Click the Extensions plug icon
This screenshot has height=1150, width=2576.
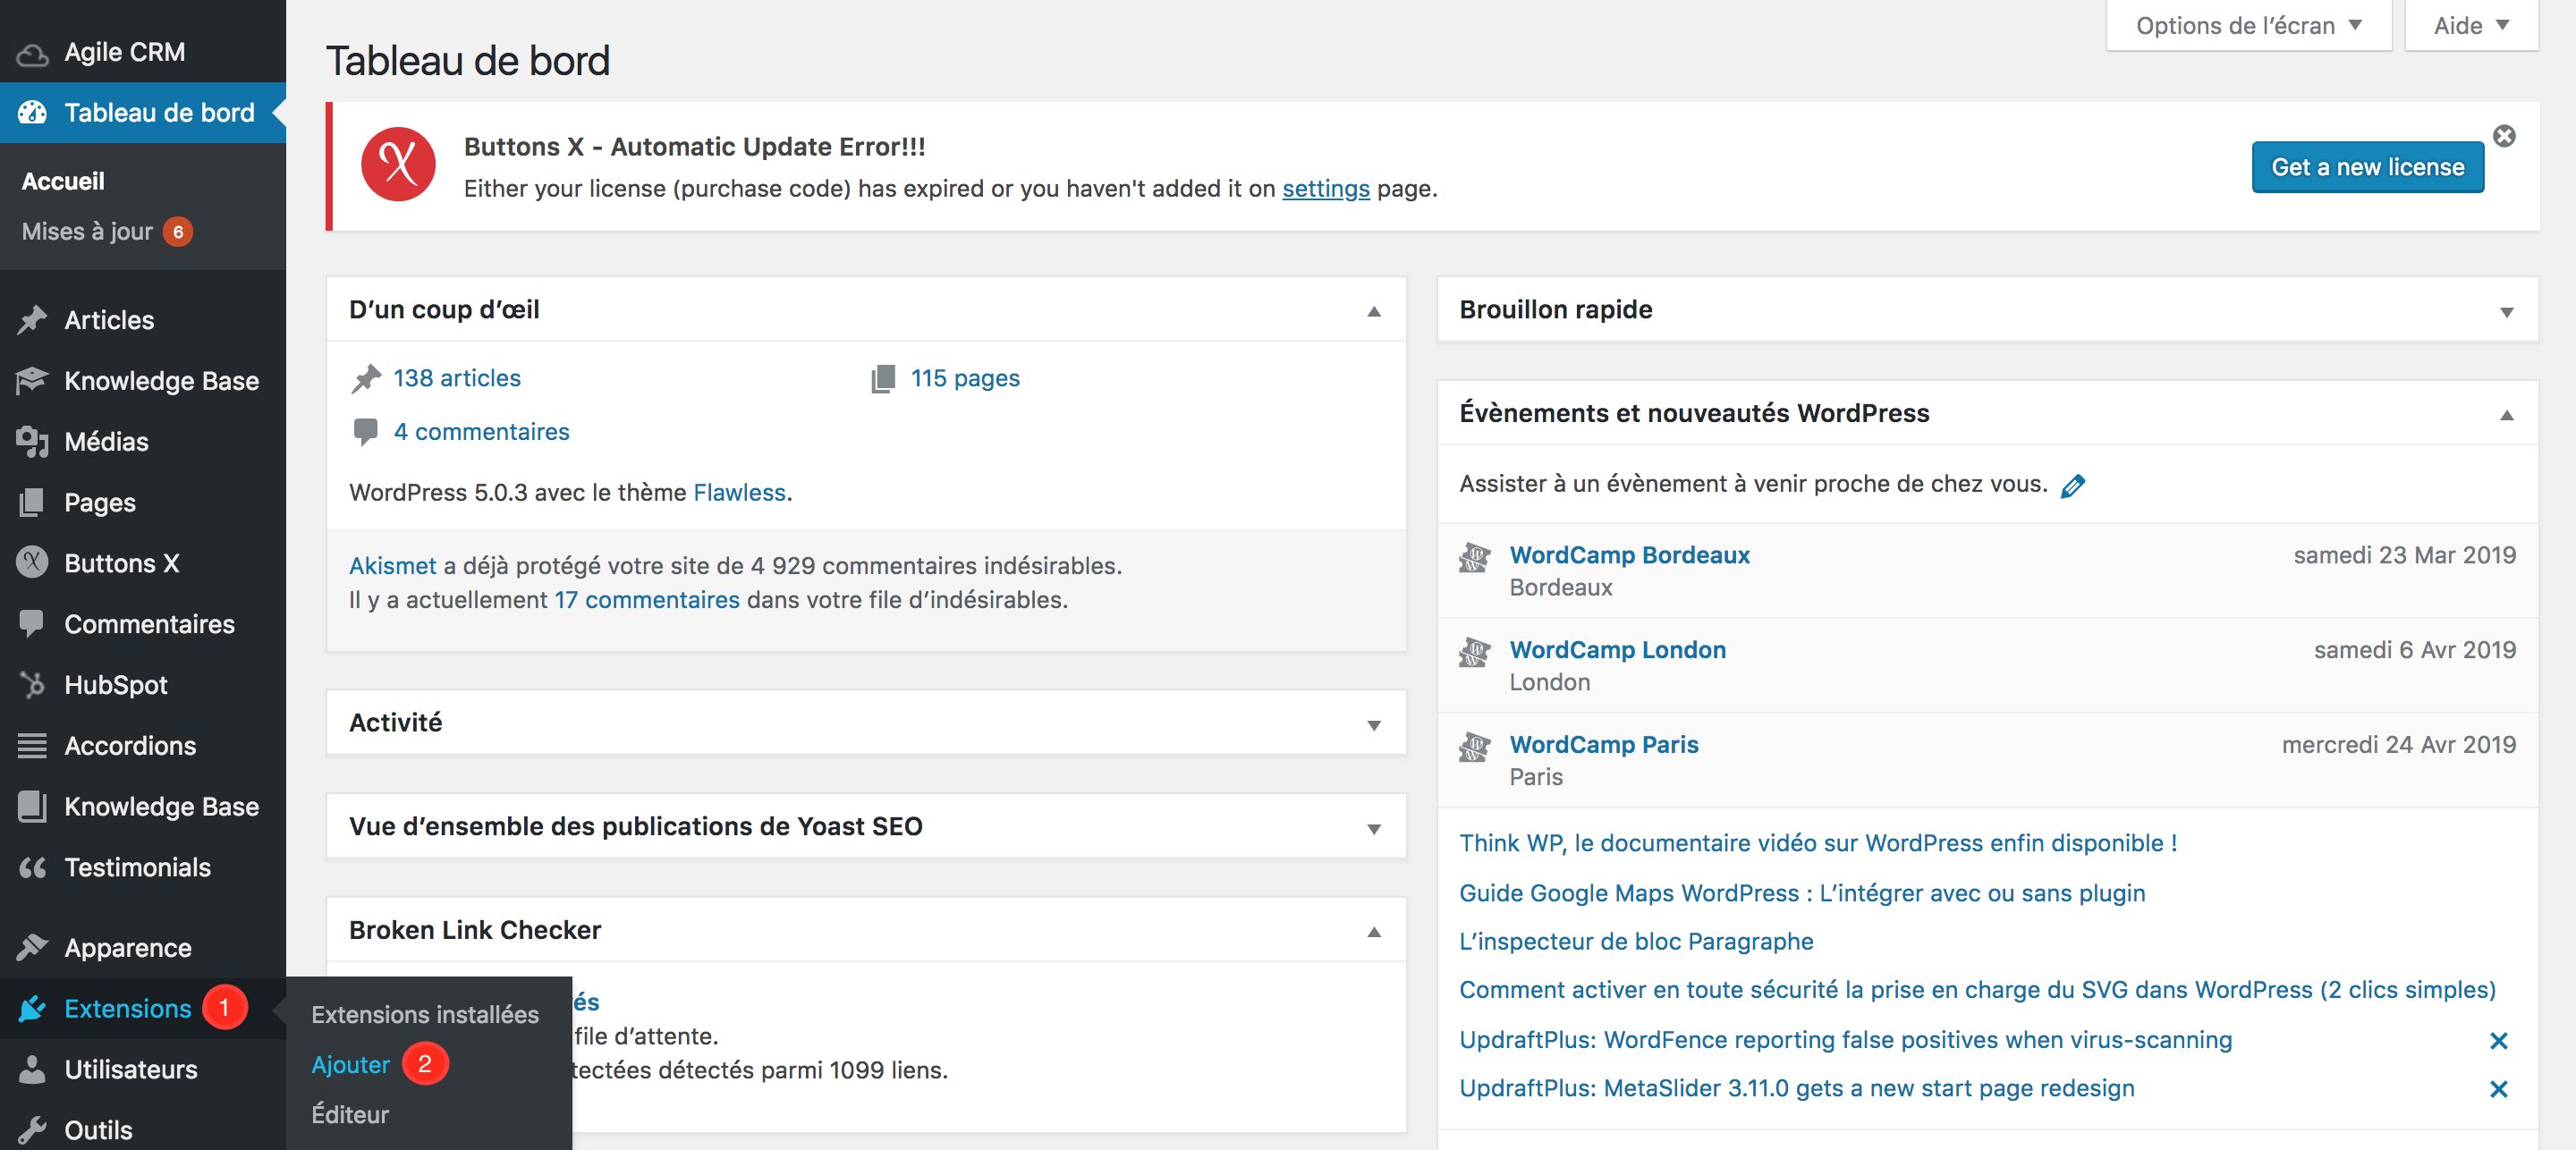[x=32, y=1008]
